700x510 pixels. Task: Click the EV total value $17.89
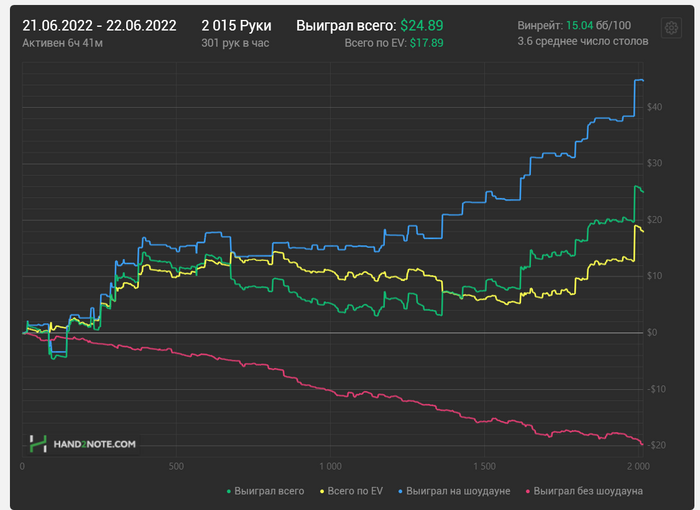(426, 43)
